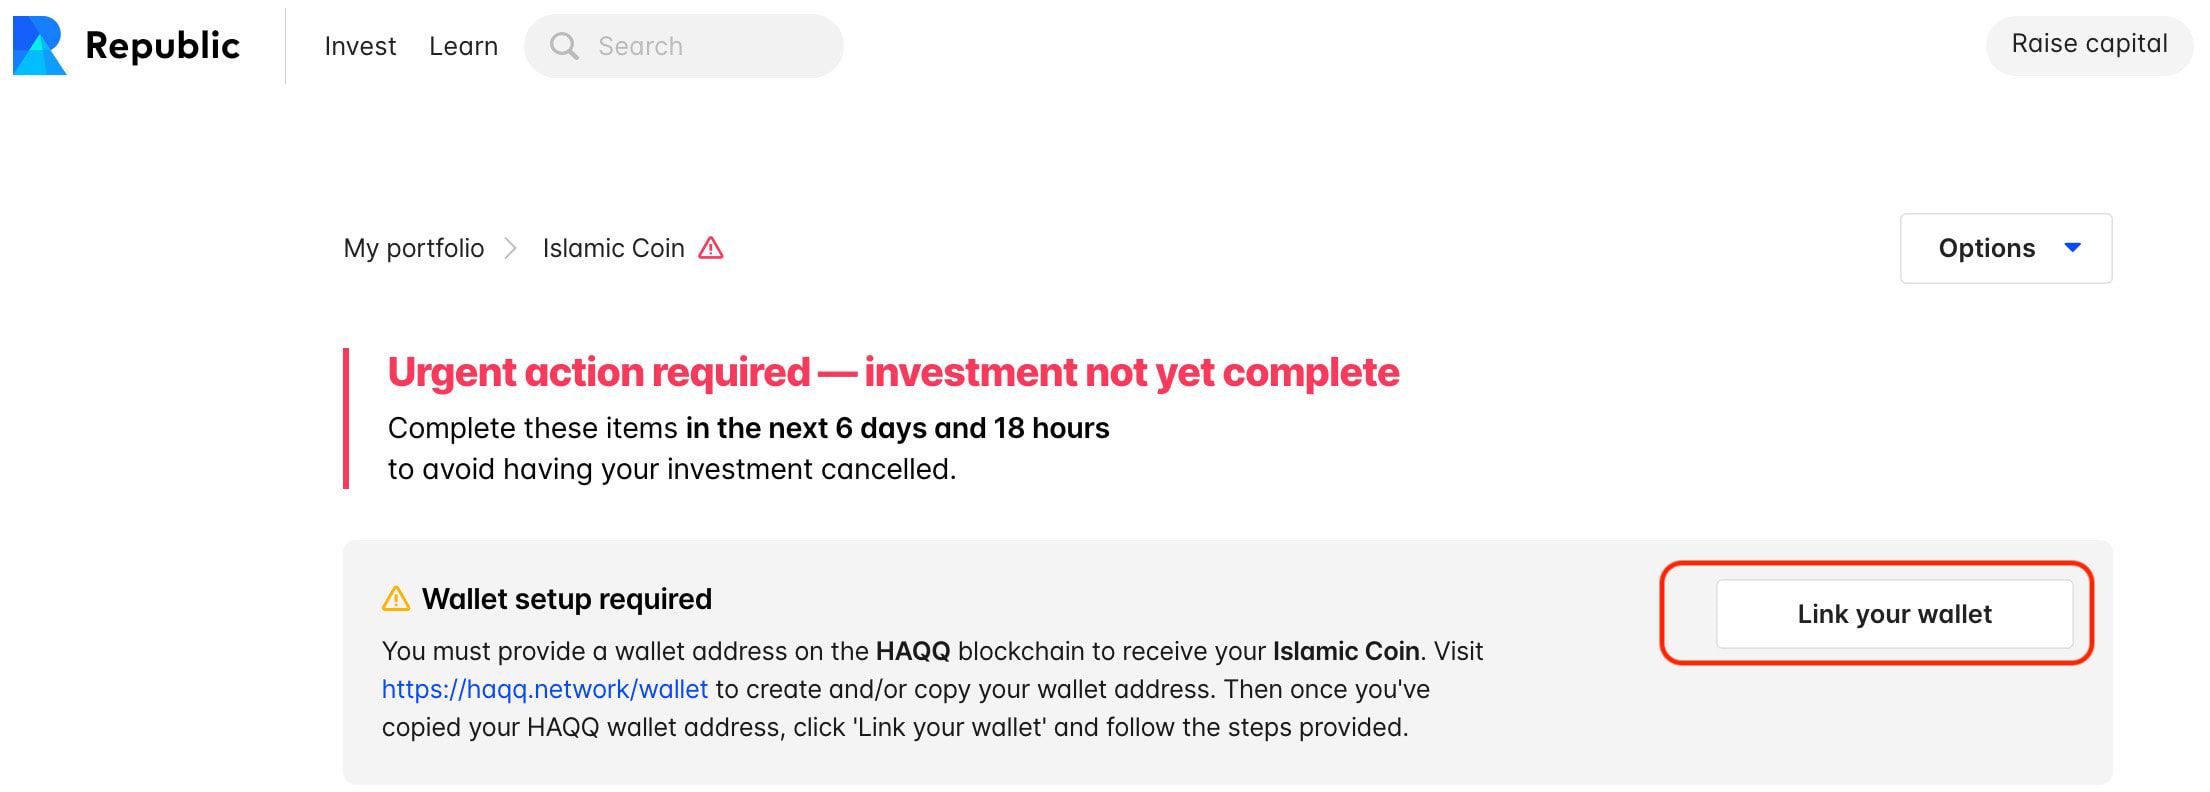Click the blue caret in Options
Image resolution: width=2210 pixels, height=792 pixels.
2073,247
